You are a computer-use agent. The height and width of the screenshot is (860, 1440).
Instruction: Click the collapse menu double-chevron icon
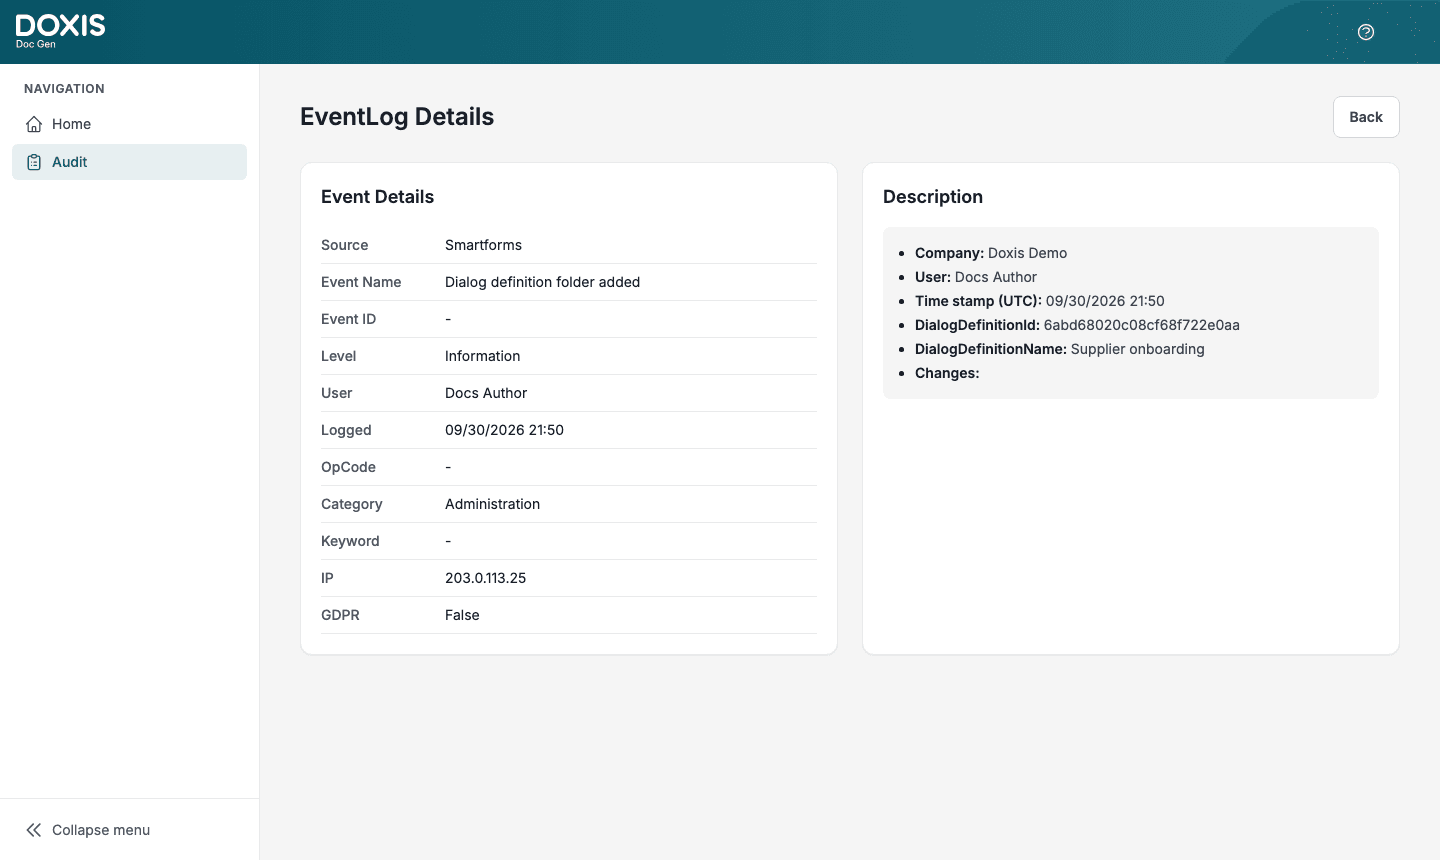pyautogui.click(x=34, y=830)
